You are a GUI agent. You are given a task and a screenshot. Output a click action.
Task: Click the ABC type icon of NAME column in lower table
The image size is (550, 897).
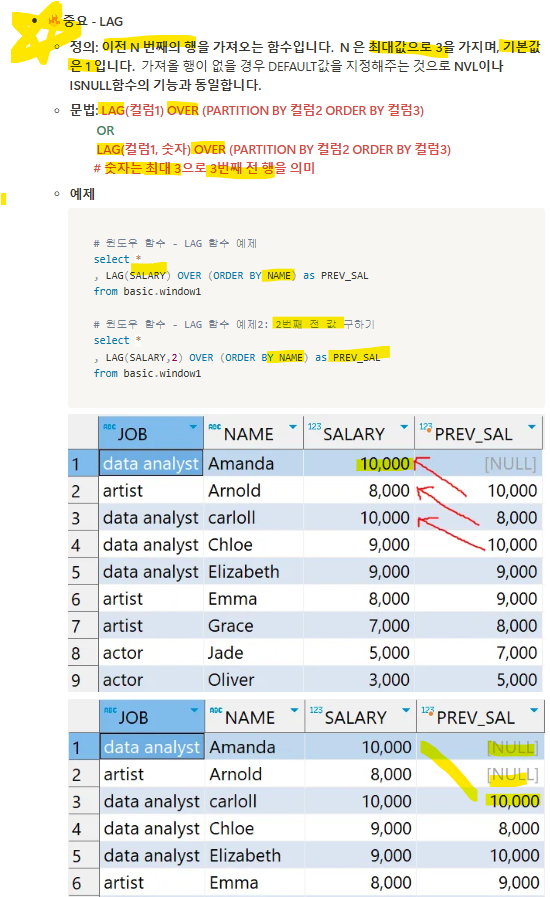pos(216,710)
